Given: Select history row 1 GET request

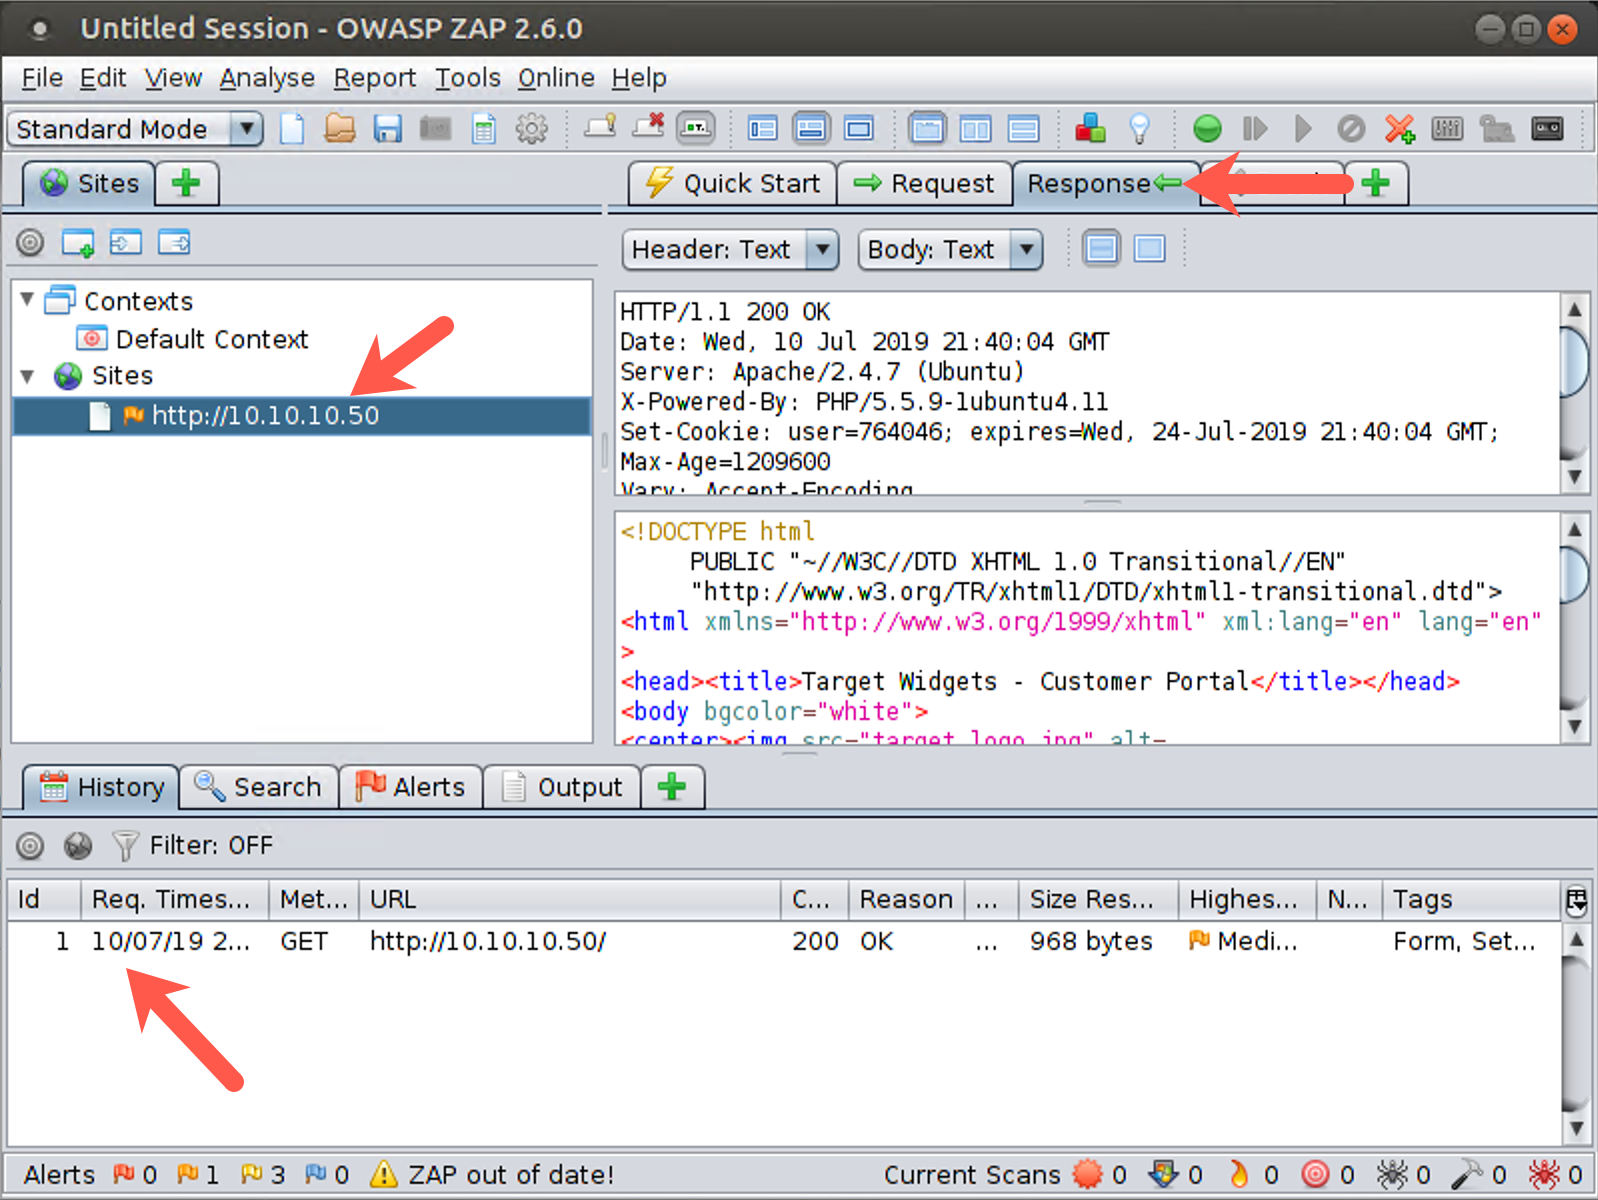Looking at the screenshot, I should coord(783,941).
